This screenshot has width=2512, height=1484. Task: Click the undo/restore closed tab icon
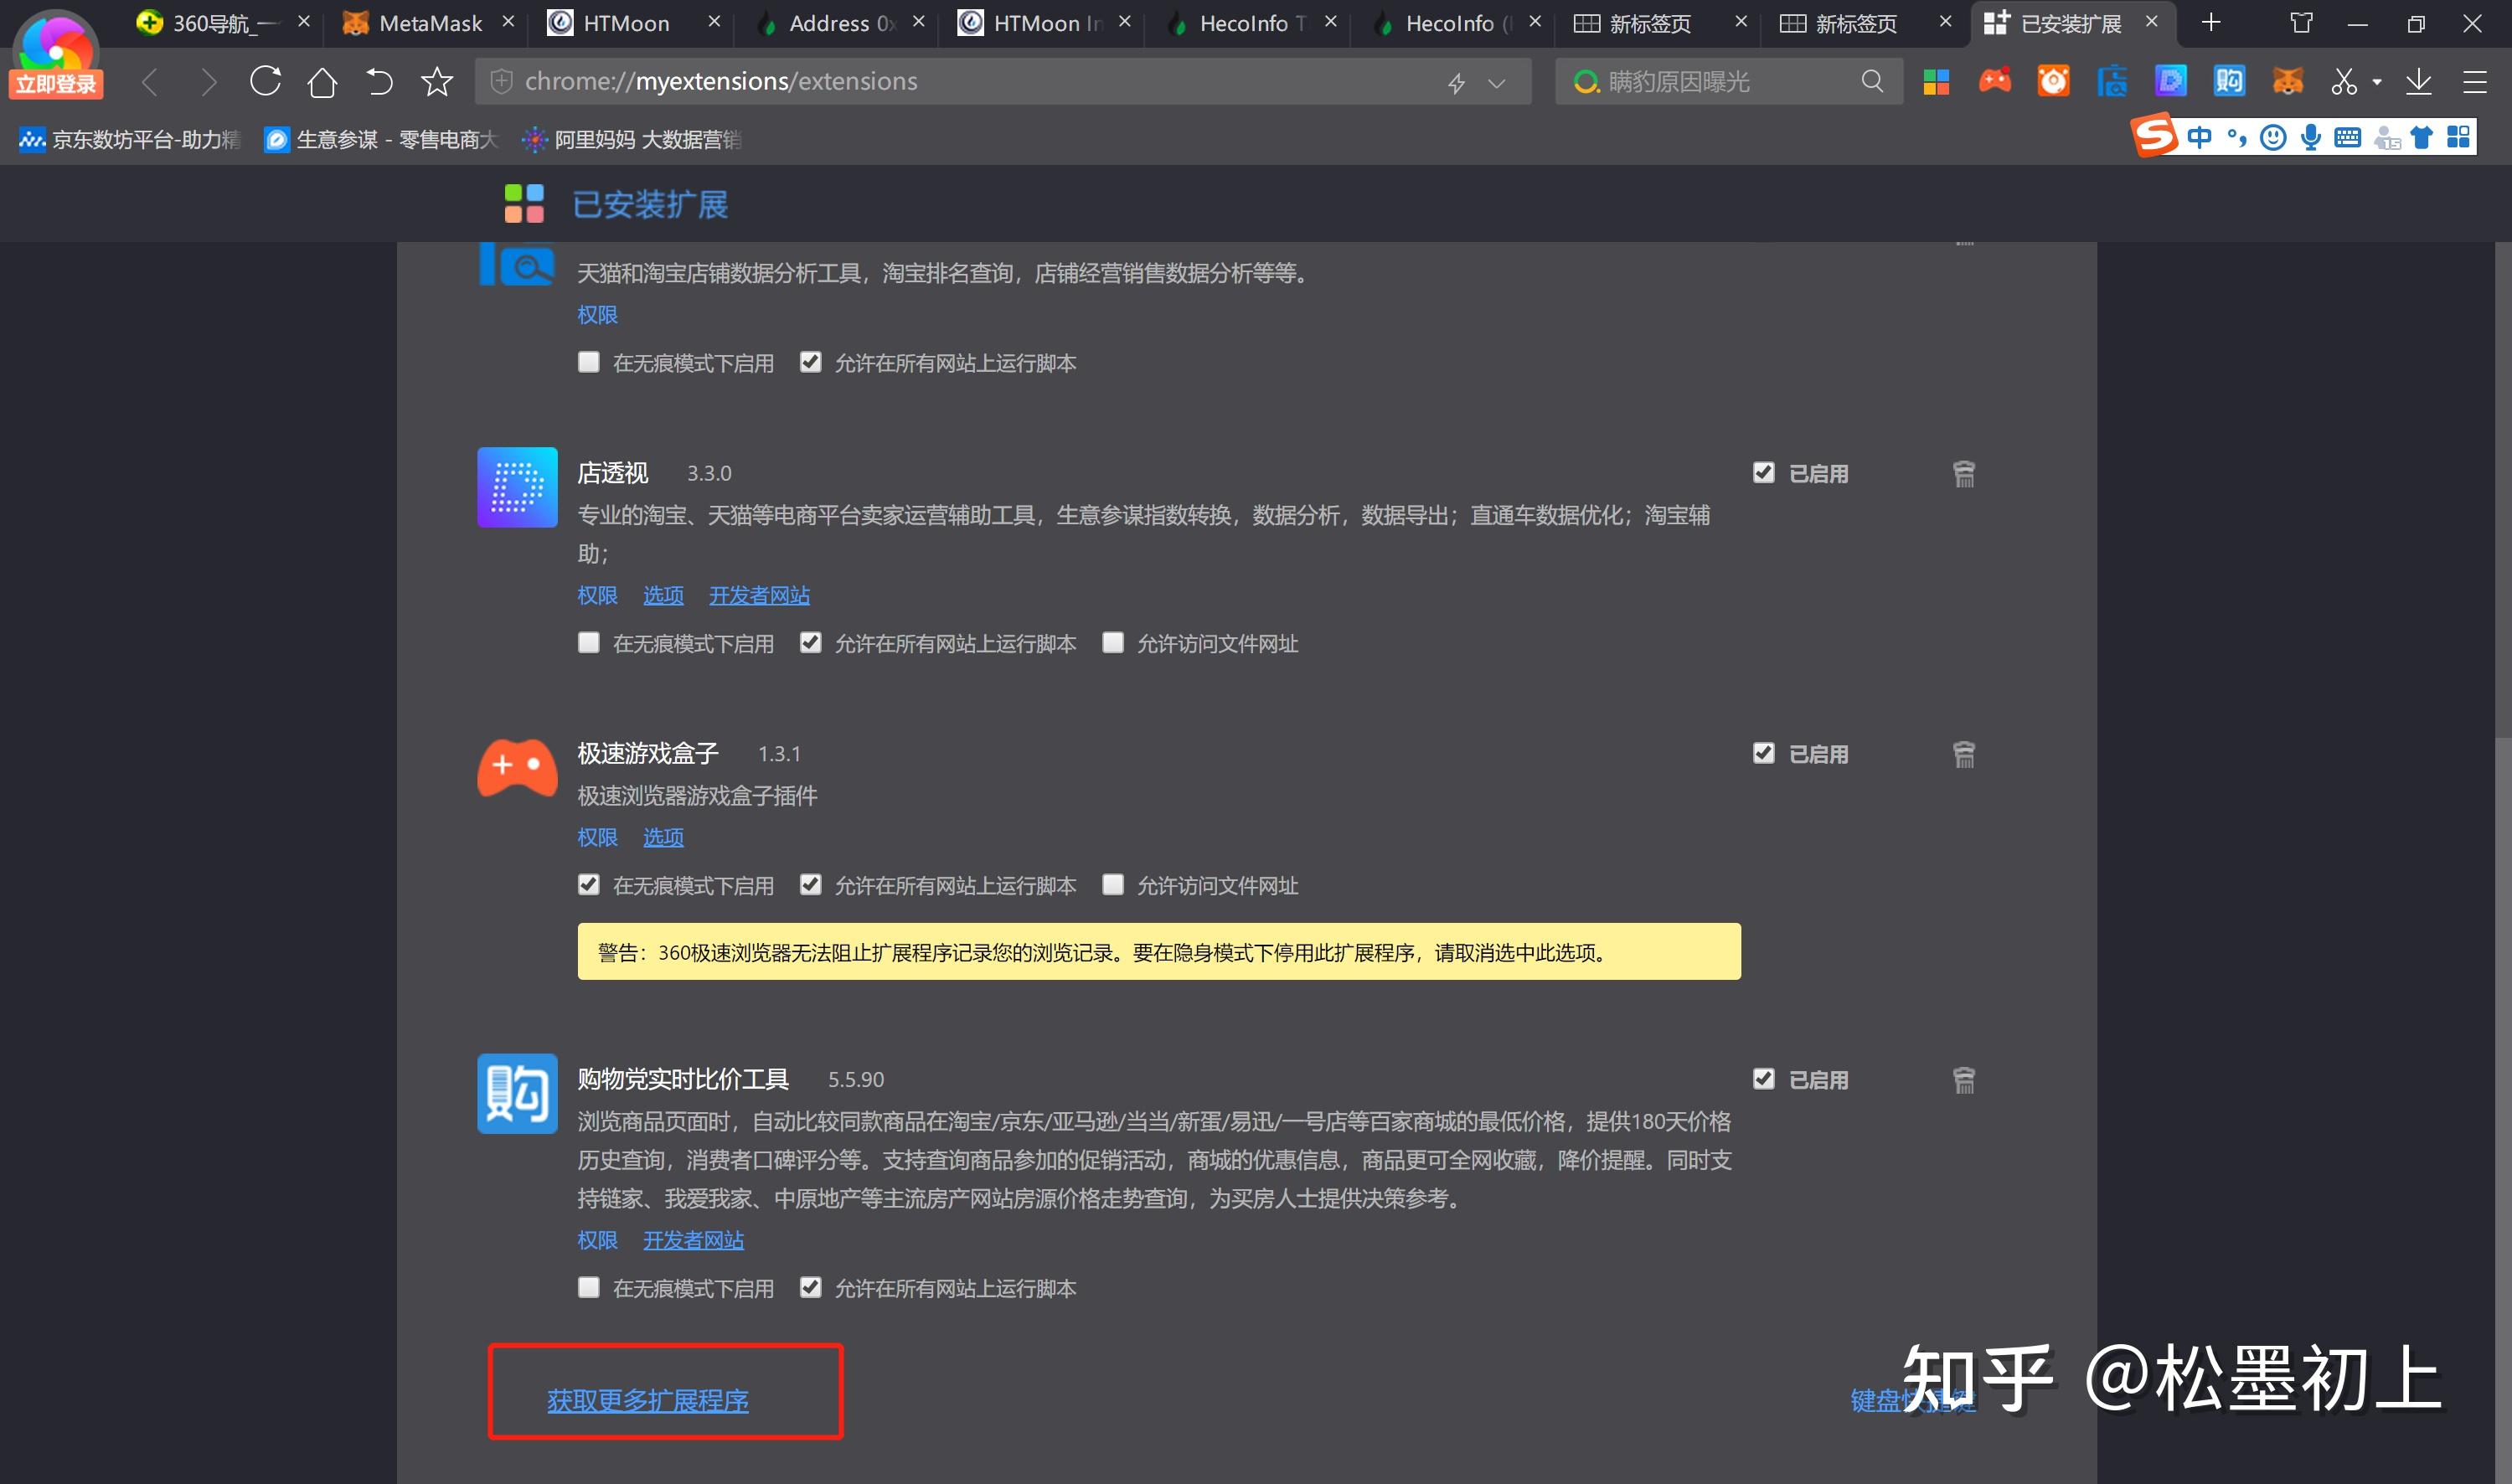coord(379,82)
